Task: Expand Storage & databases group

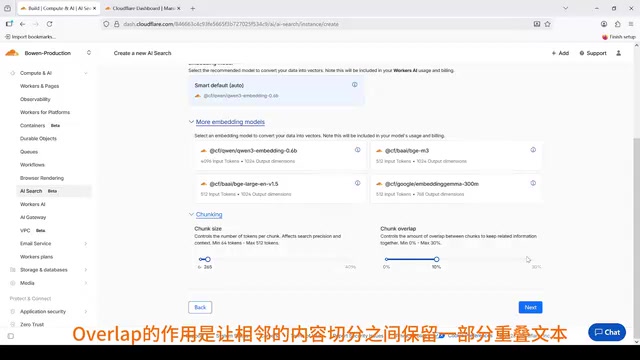Action: (86, 270)
